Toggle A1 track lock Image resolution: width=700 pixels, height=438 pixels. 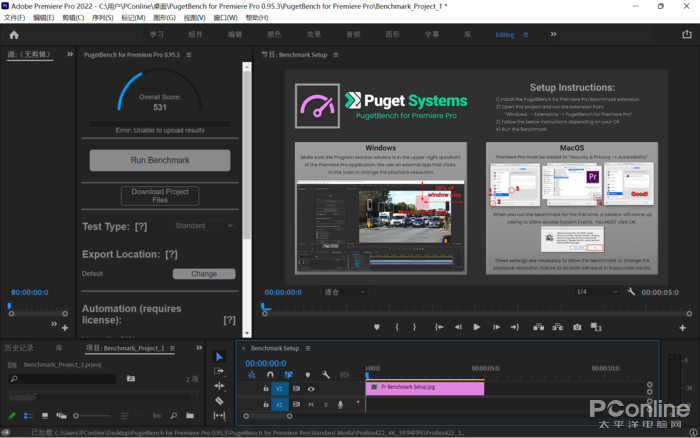coord(266,405)
